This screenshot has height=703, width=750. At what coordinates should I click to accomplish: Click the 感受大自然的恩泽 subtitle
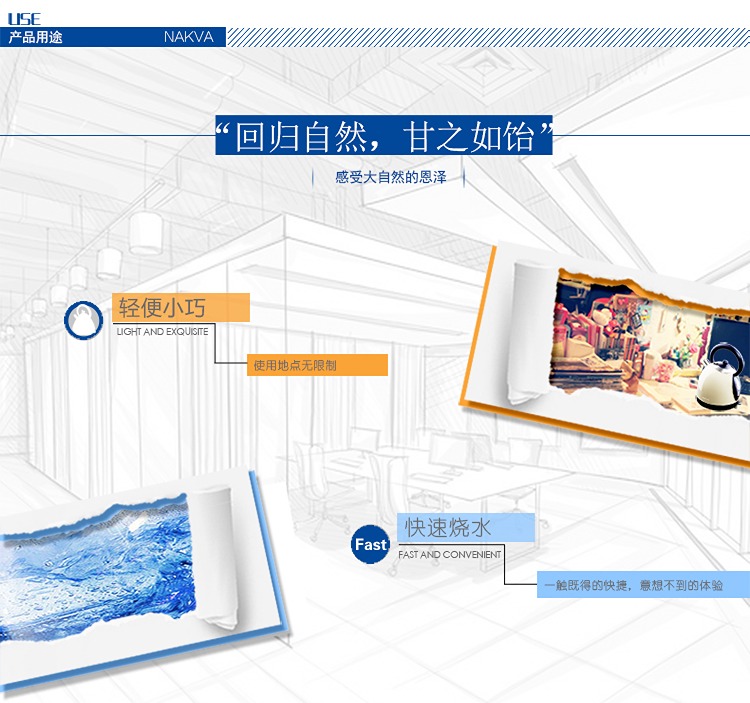[390, 177]
